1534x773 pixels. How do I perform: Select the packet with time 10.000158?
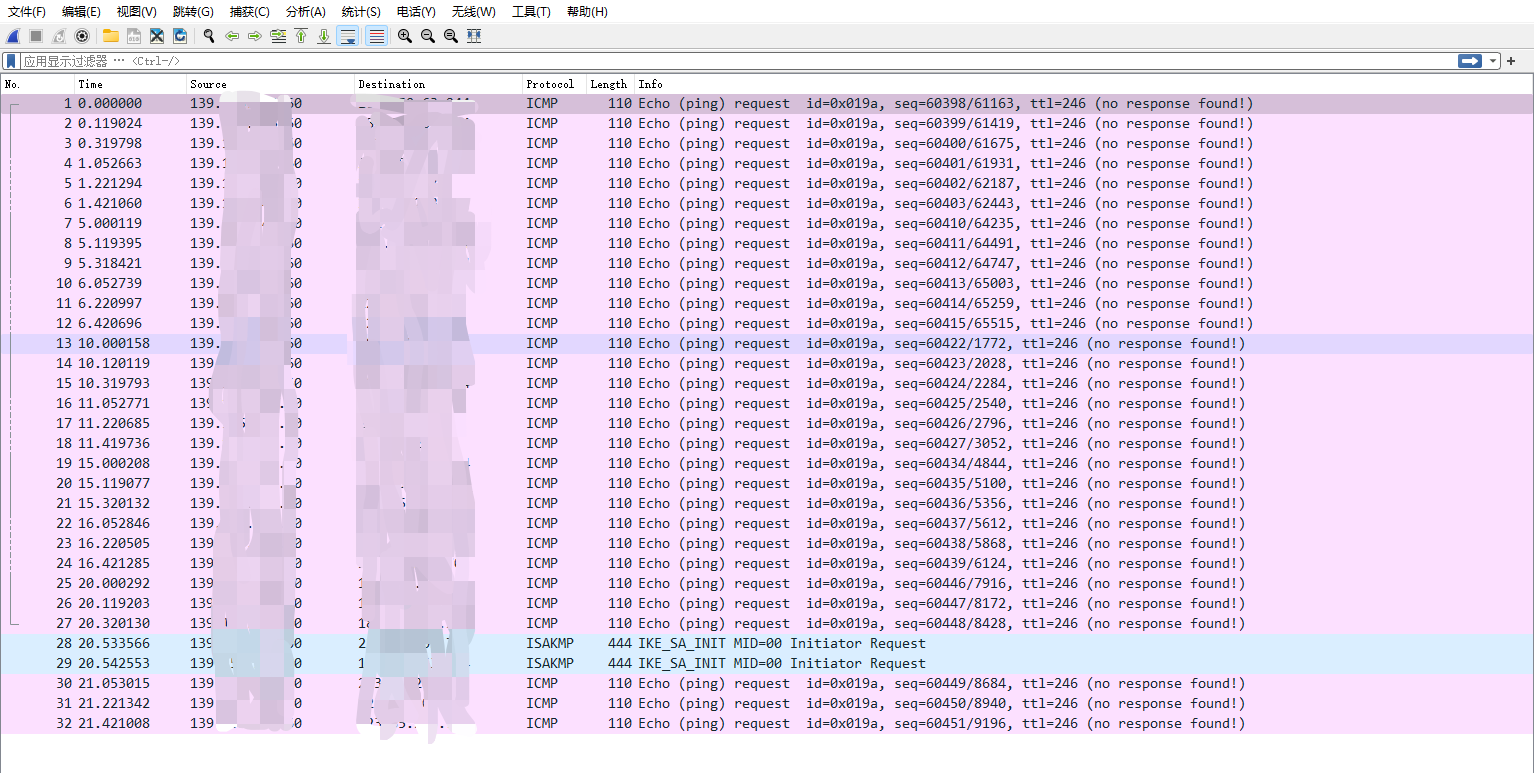(767, 344)
